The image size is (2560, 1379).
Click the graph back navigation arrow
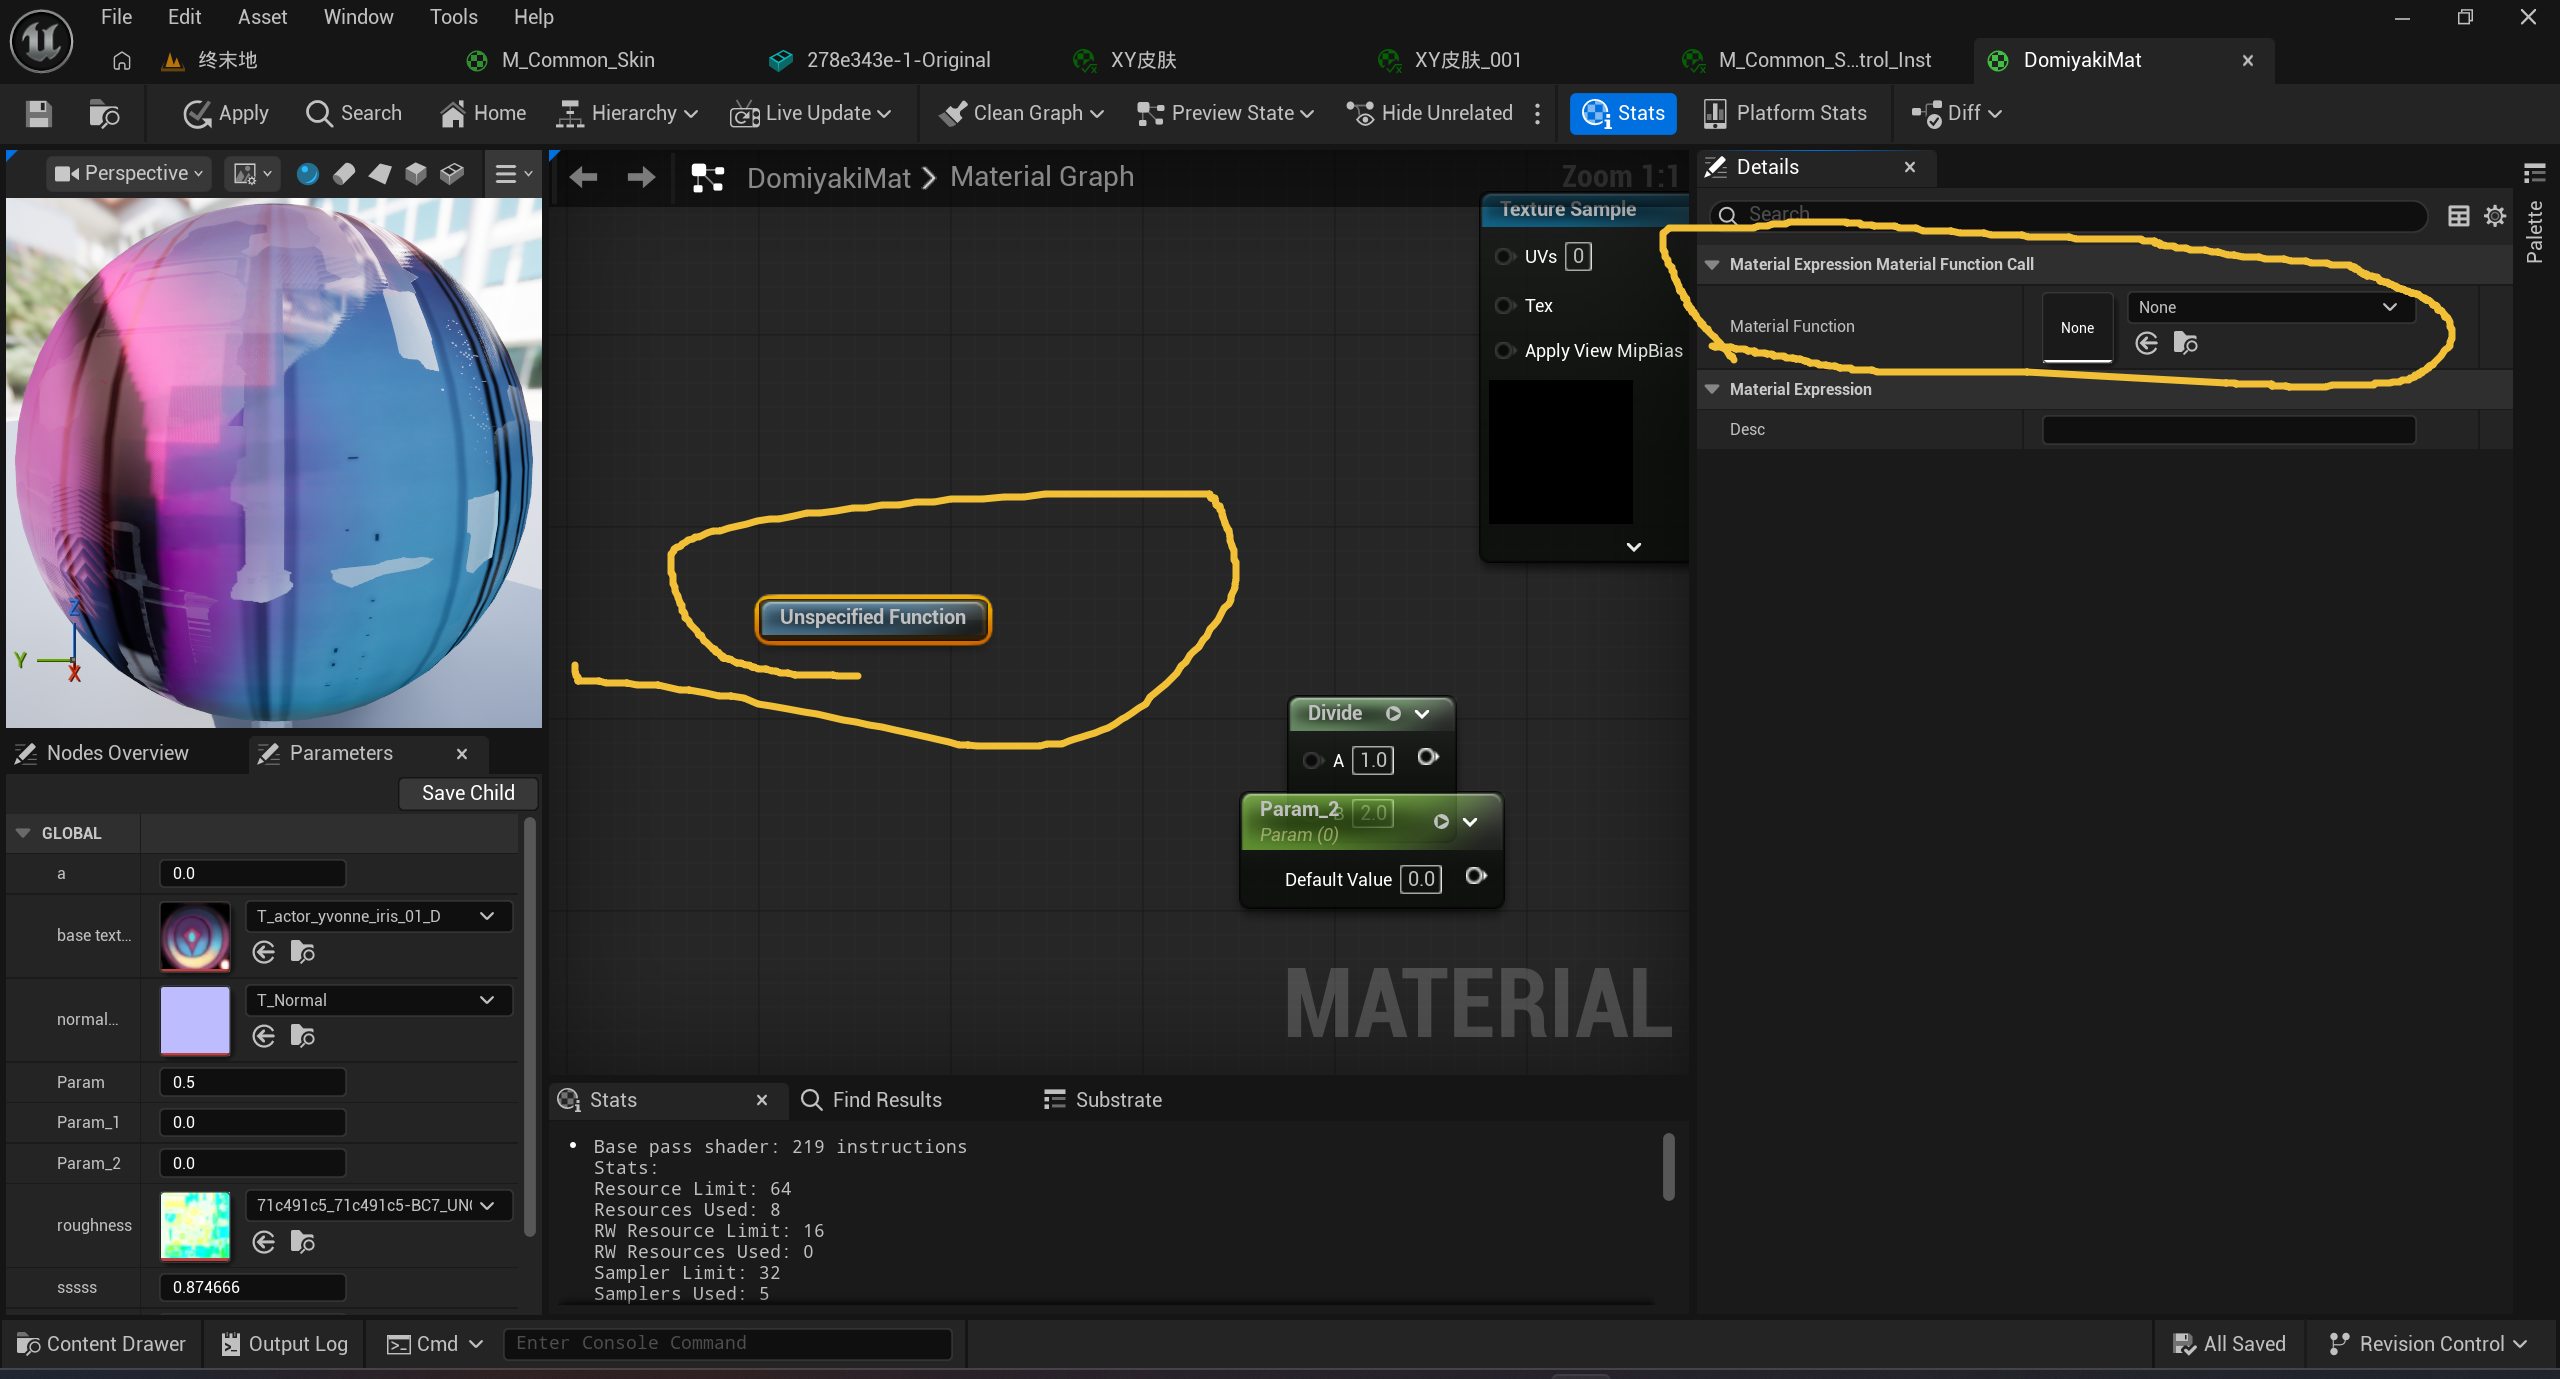[x=583, y=177]
